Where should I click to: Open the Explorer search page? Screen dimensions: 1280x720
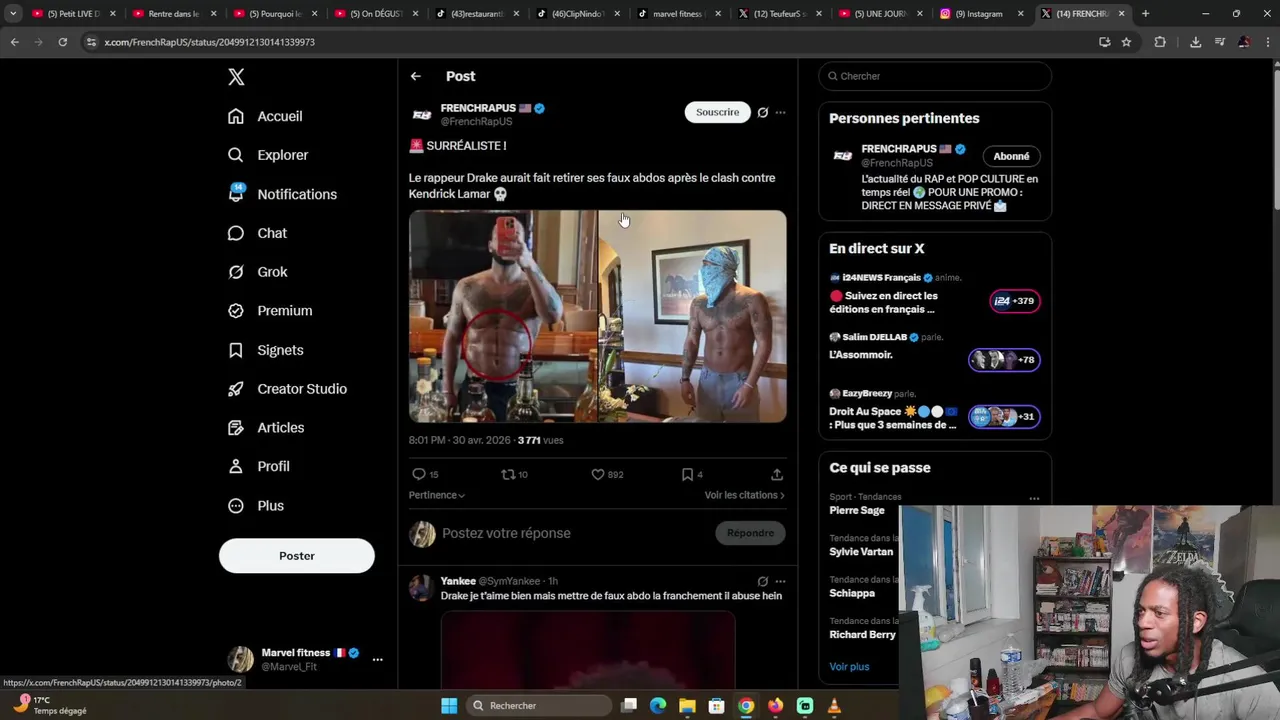(x=268, y=155)
